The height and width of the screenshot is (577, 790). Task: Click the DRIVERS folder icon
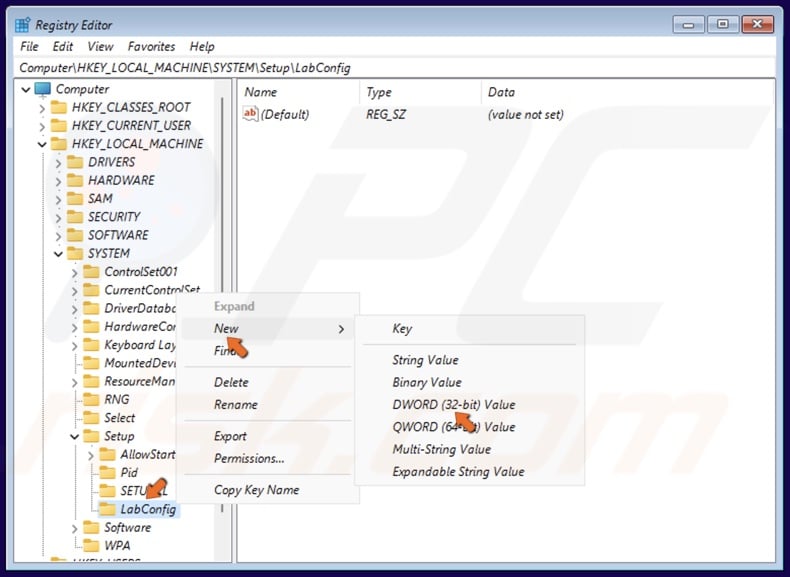(75, 162)
